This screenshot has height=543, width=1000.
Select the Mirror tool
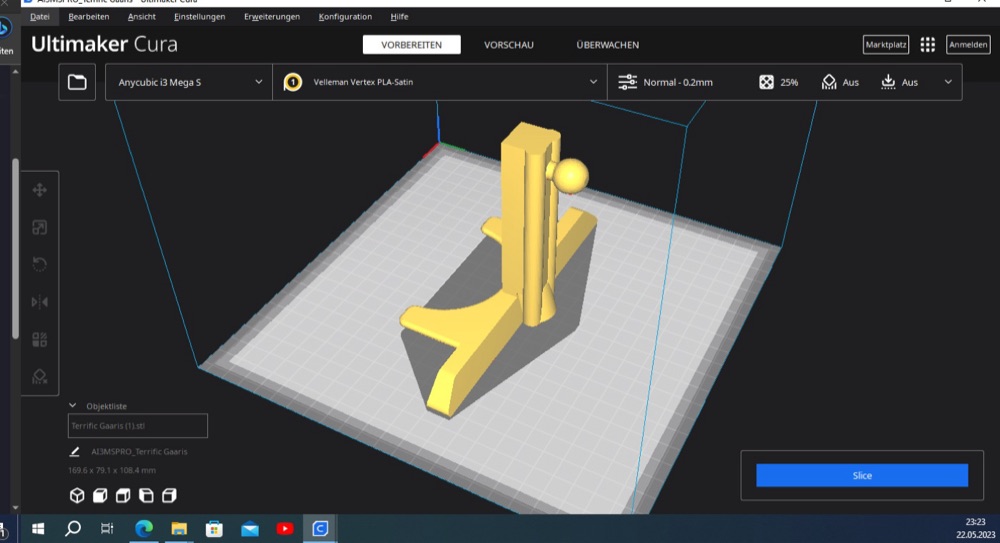pyautogui.click(x=40, y=302)
